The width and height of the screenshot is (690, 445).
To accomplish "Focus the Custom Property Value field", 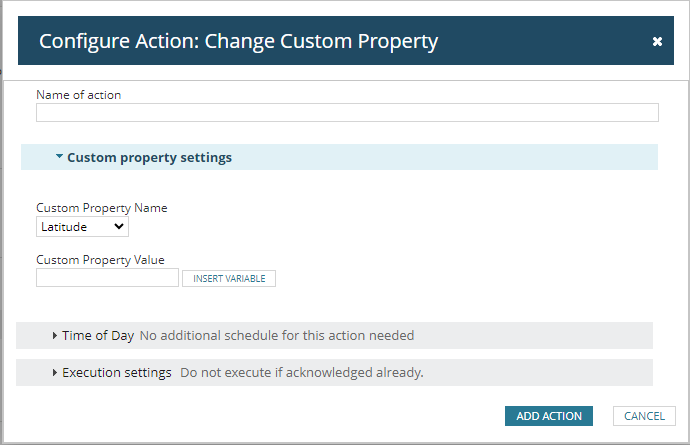I will click(107, 278).
